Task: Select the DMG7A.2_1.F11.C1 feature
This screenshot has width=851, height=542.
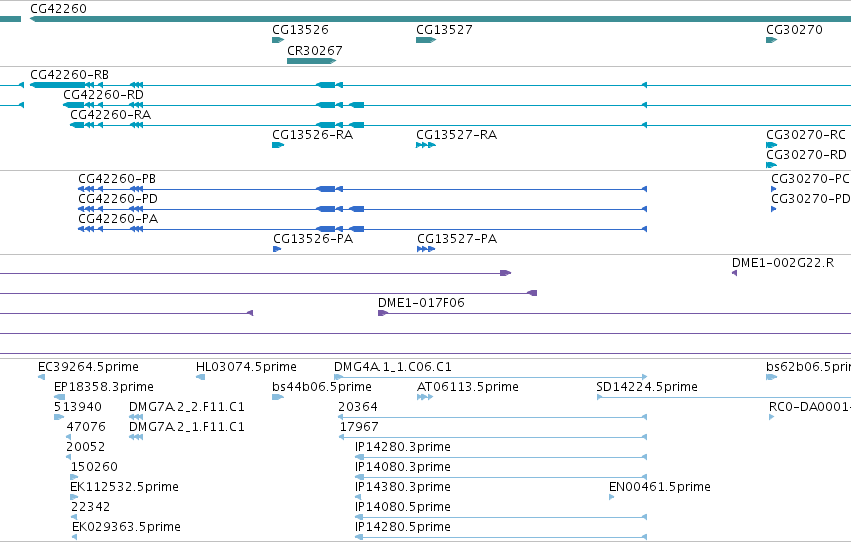Action: coord(136,437)
